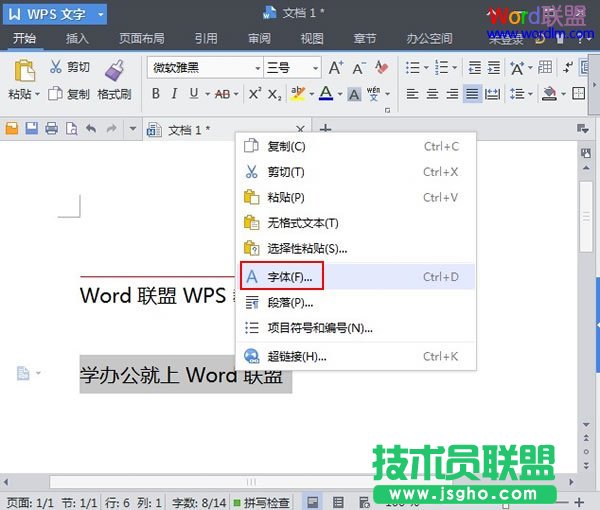Open a new document tab with plus
600x510 pixels.
coord(325,129)
